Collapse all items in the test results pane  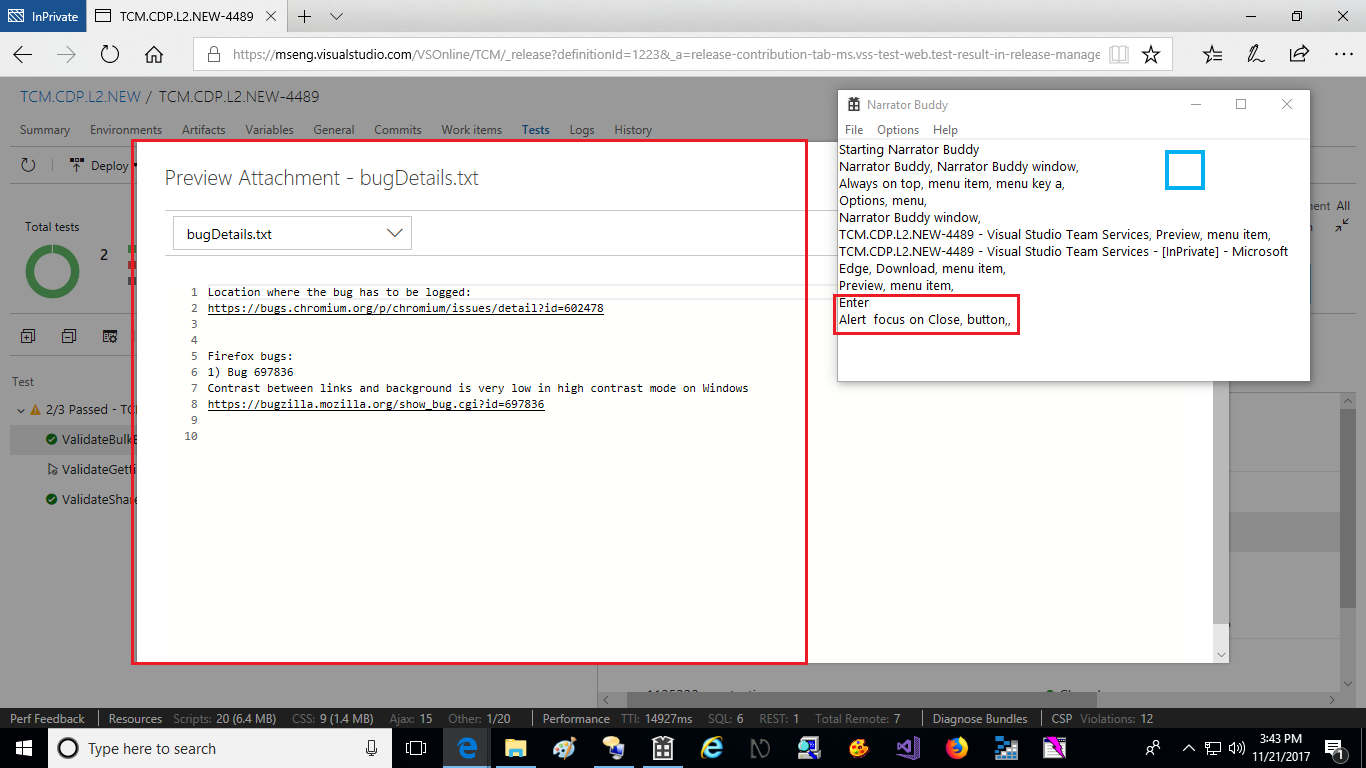click(x=68, y=336)
